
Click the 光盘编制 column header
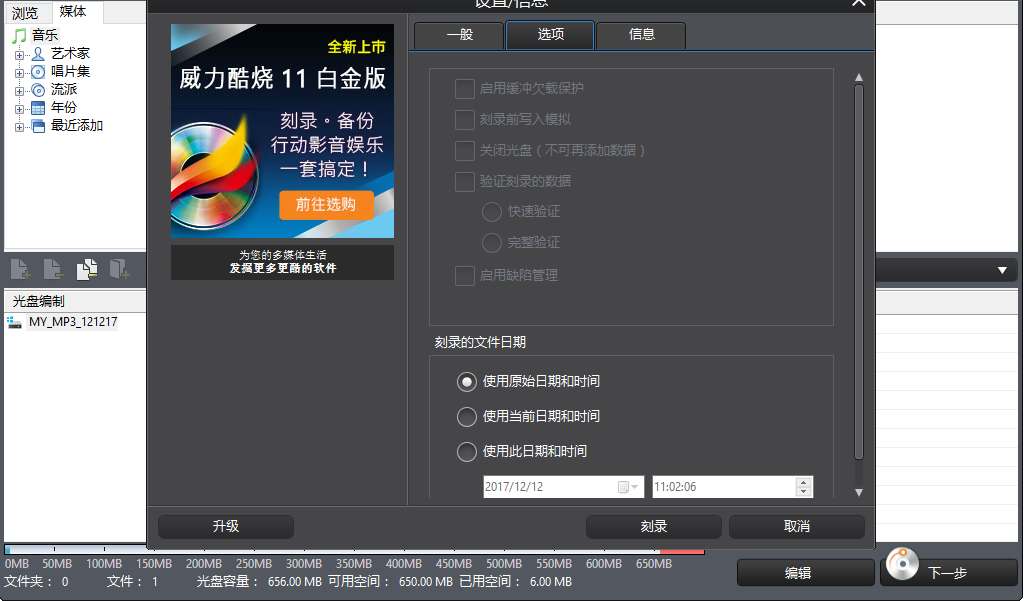pyautogui.click(x=75, y=301)
